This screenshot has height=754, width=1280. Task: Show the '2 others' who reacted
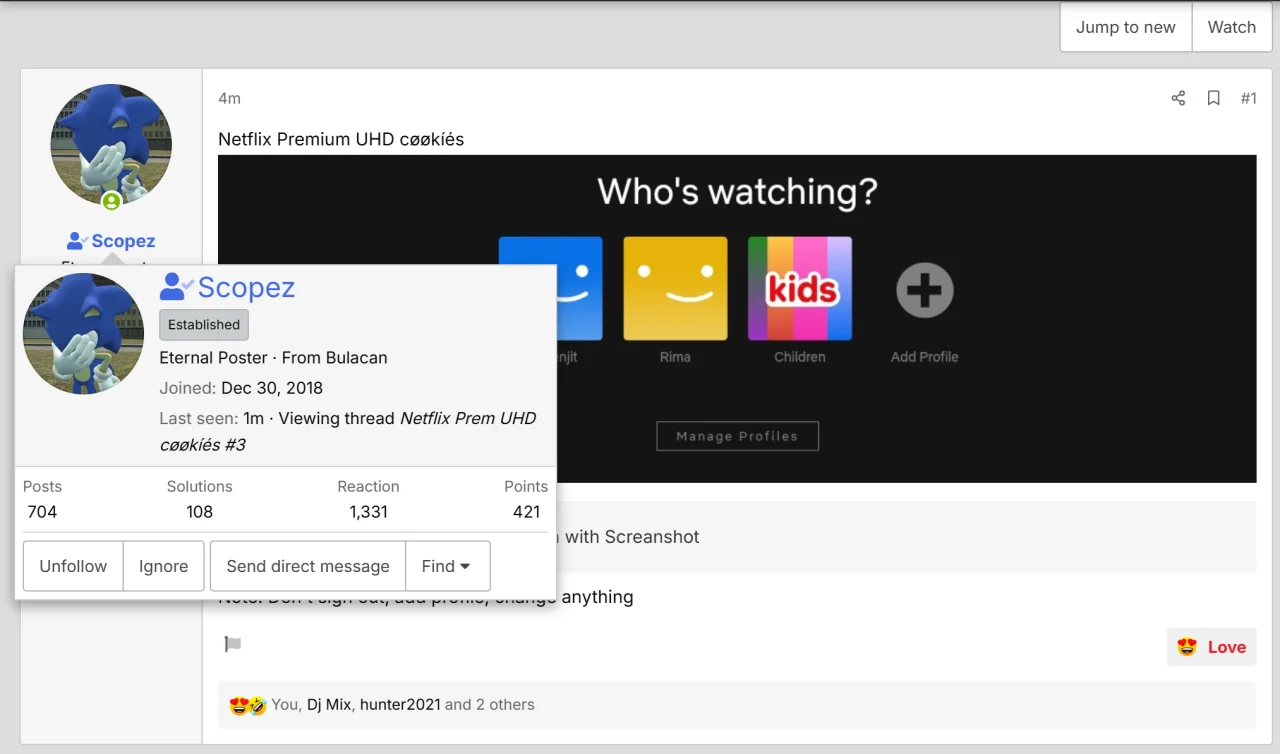click(x=505, y=704)
